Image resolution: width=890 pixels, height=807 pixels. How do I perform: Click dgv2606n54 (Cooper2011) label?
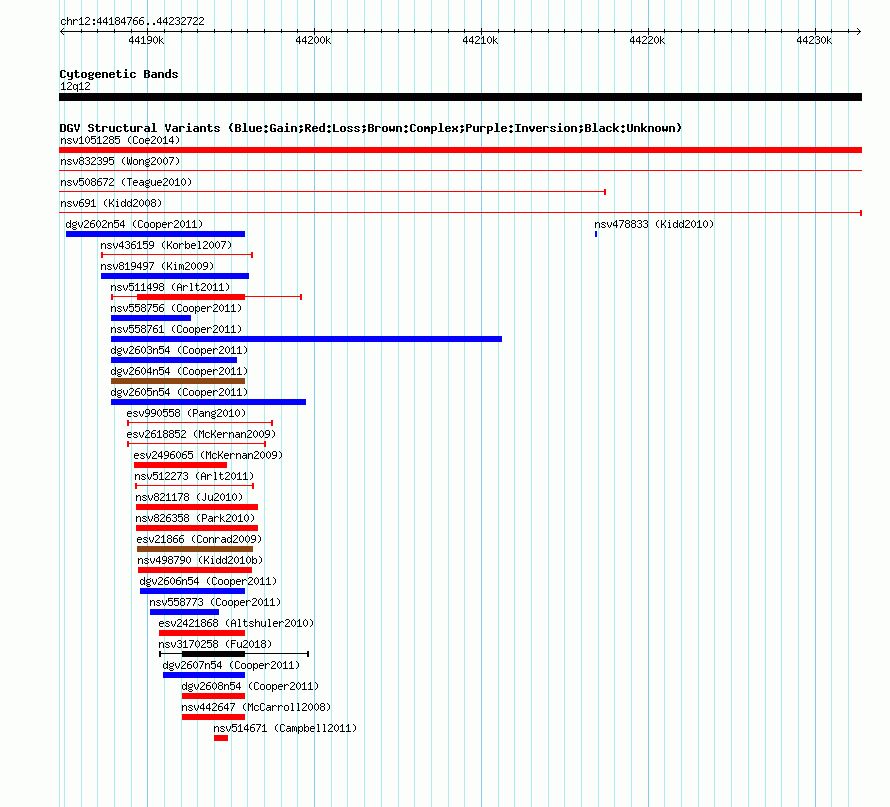pyautogui.click(x=208, y=581)
